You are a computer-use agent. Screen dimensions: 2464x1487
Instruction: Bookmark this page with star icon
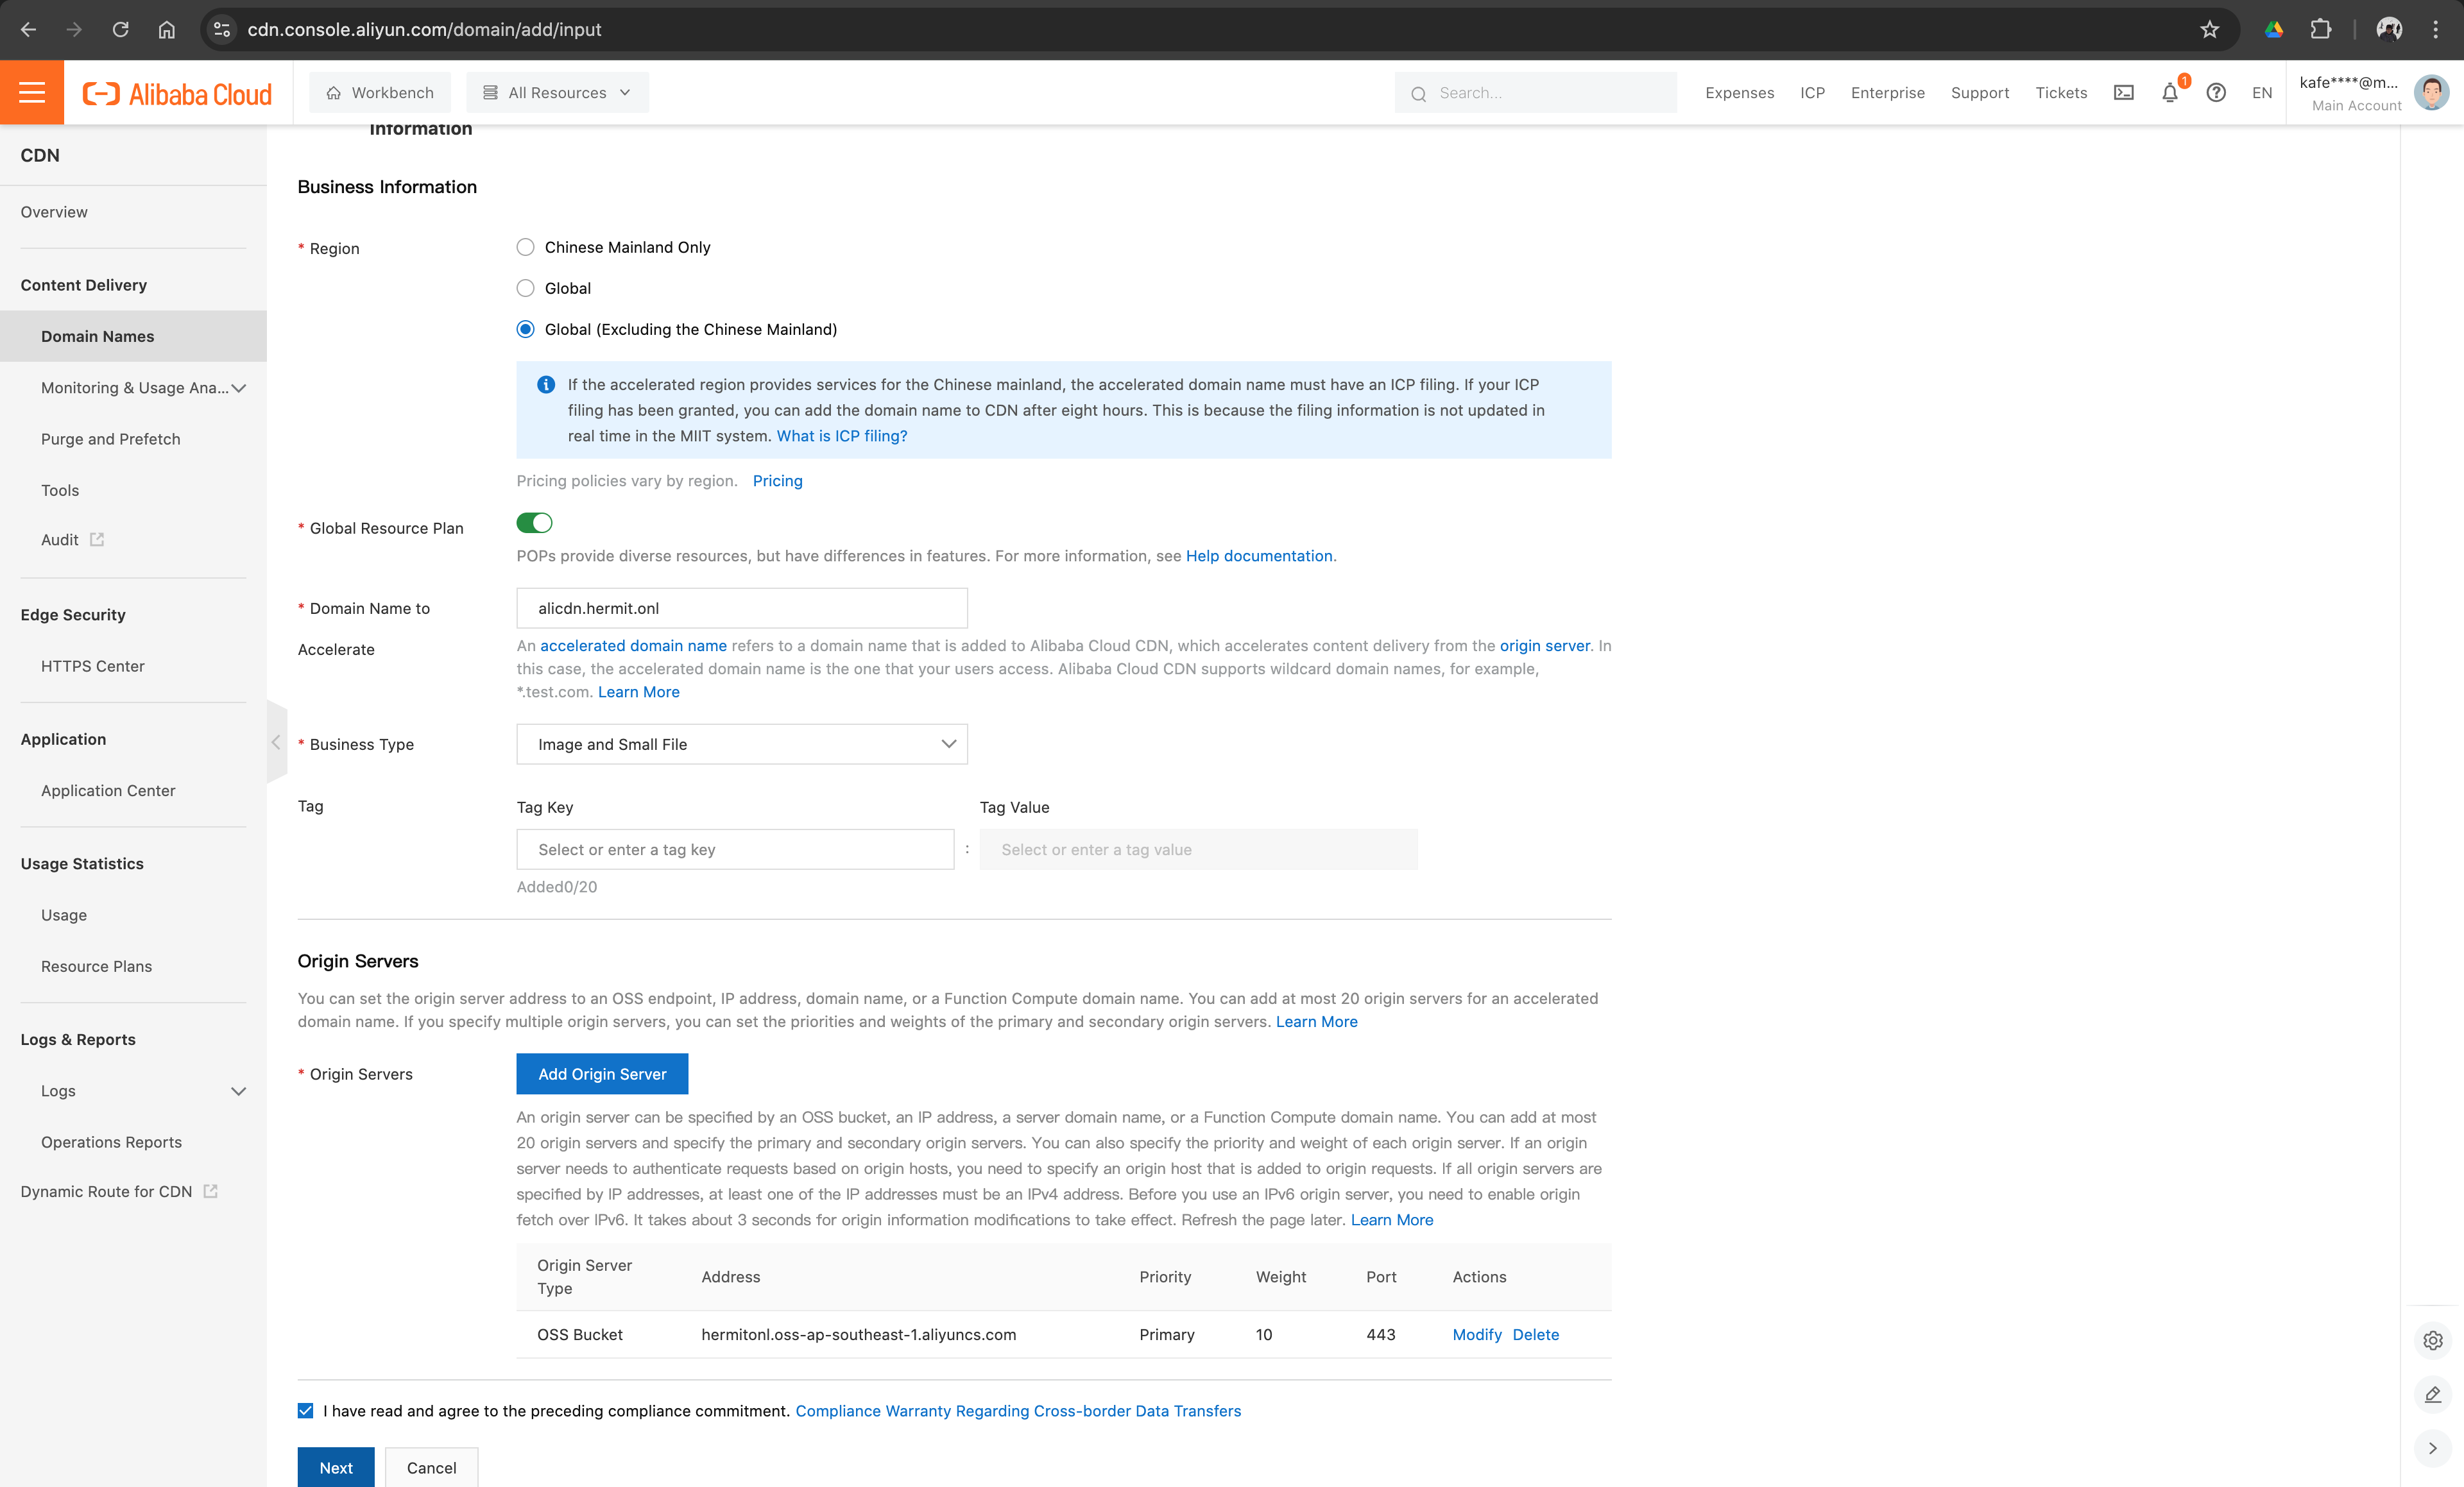(2209, 29)
